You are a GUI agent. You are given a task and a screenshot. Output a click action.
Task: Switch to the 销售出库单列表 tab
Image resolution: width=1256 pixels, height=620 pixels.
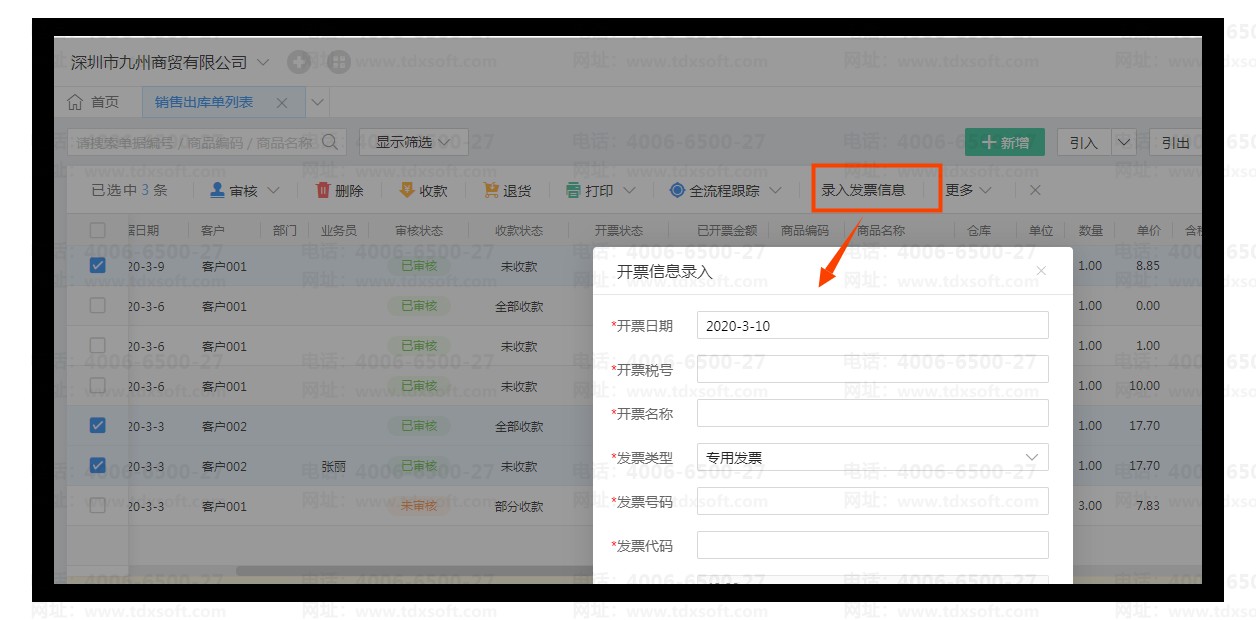click(204, 102)
